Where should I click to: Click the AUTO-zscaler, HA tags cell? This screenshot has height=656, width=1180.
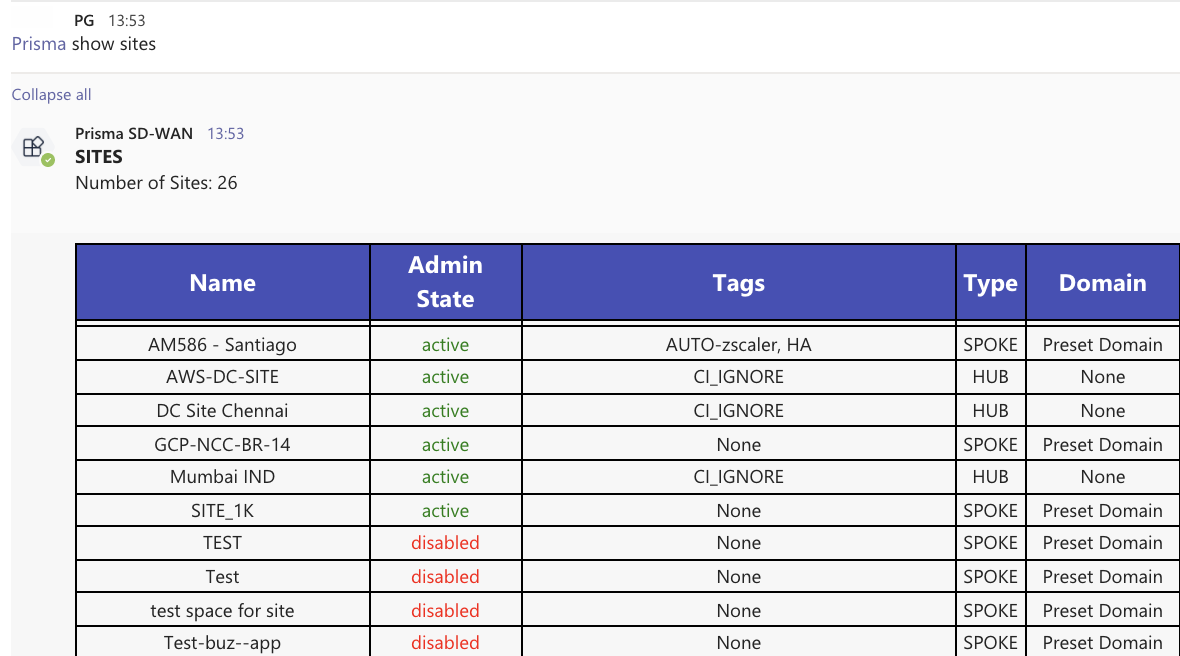[738, 345]
